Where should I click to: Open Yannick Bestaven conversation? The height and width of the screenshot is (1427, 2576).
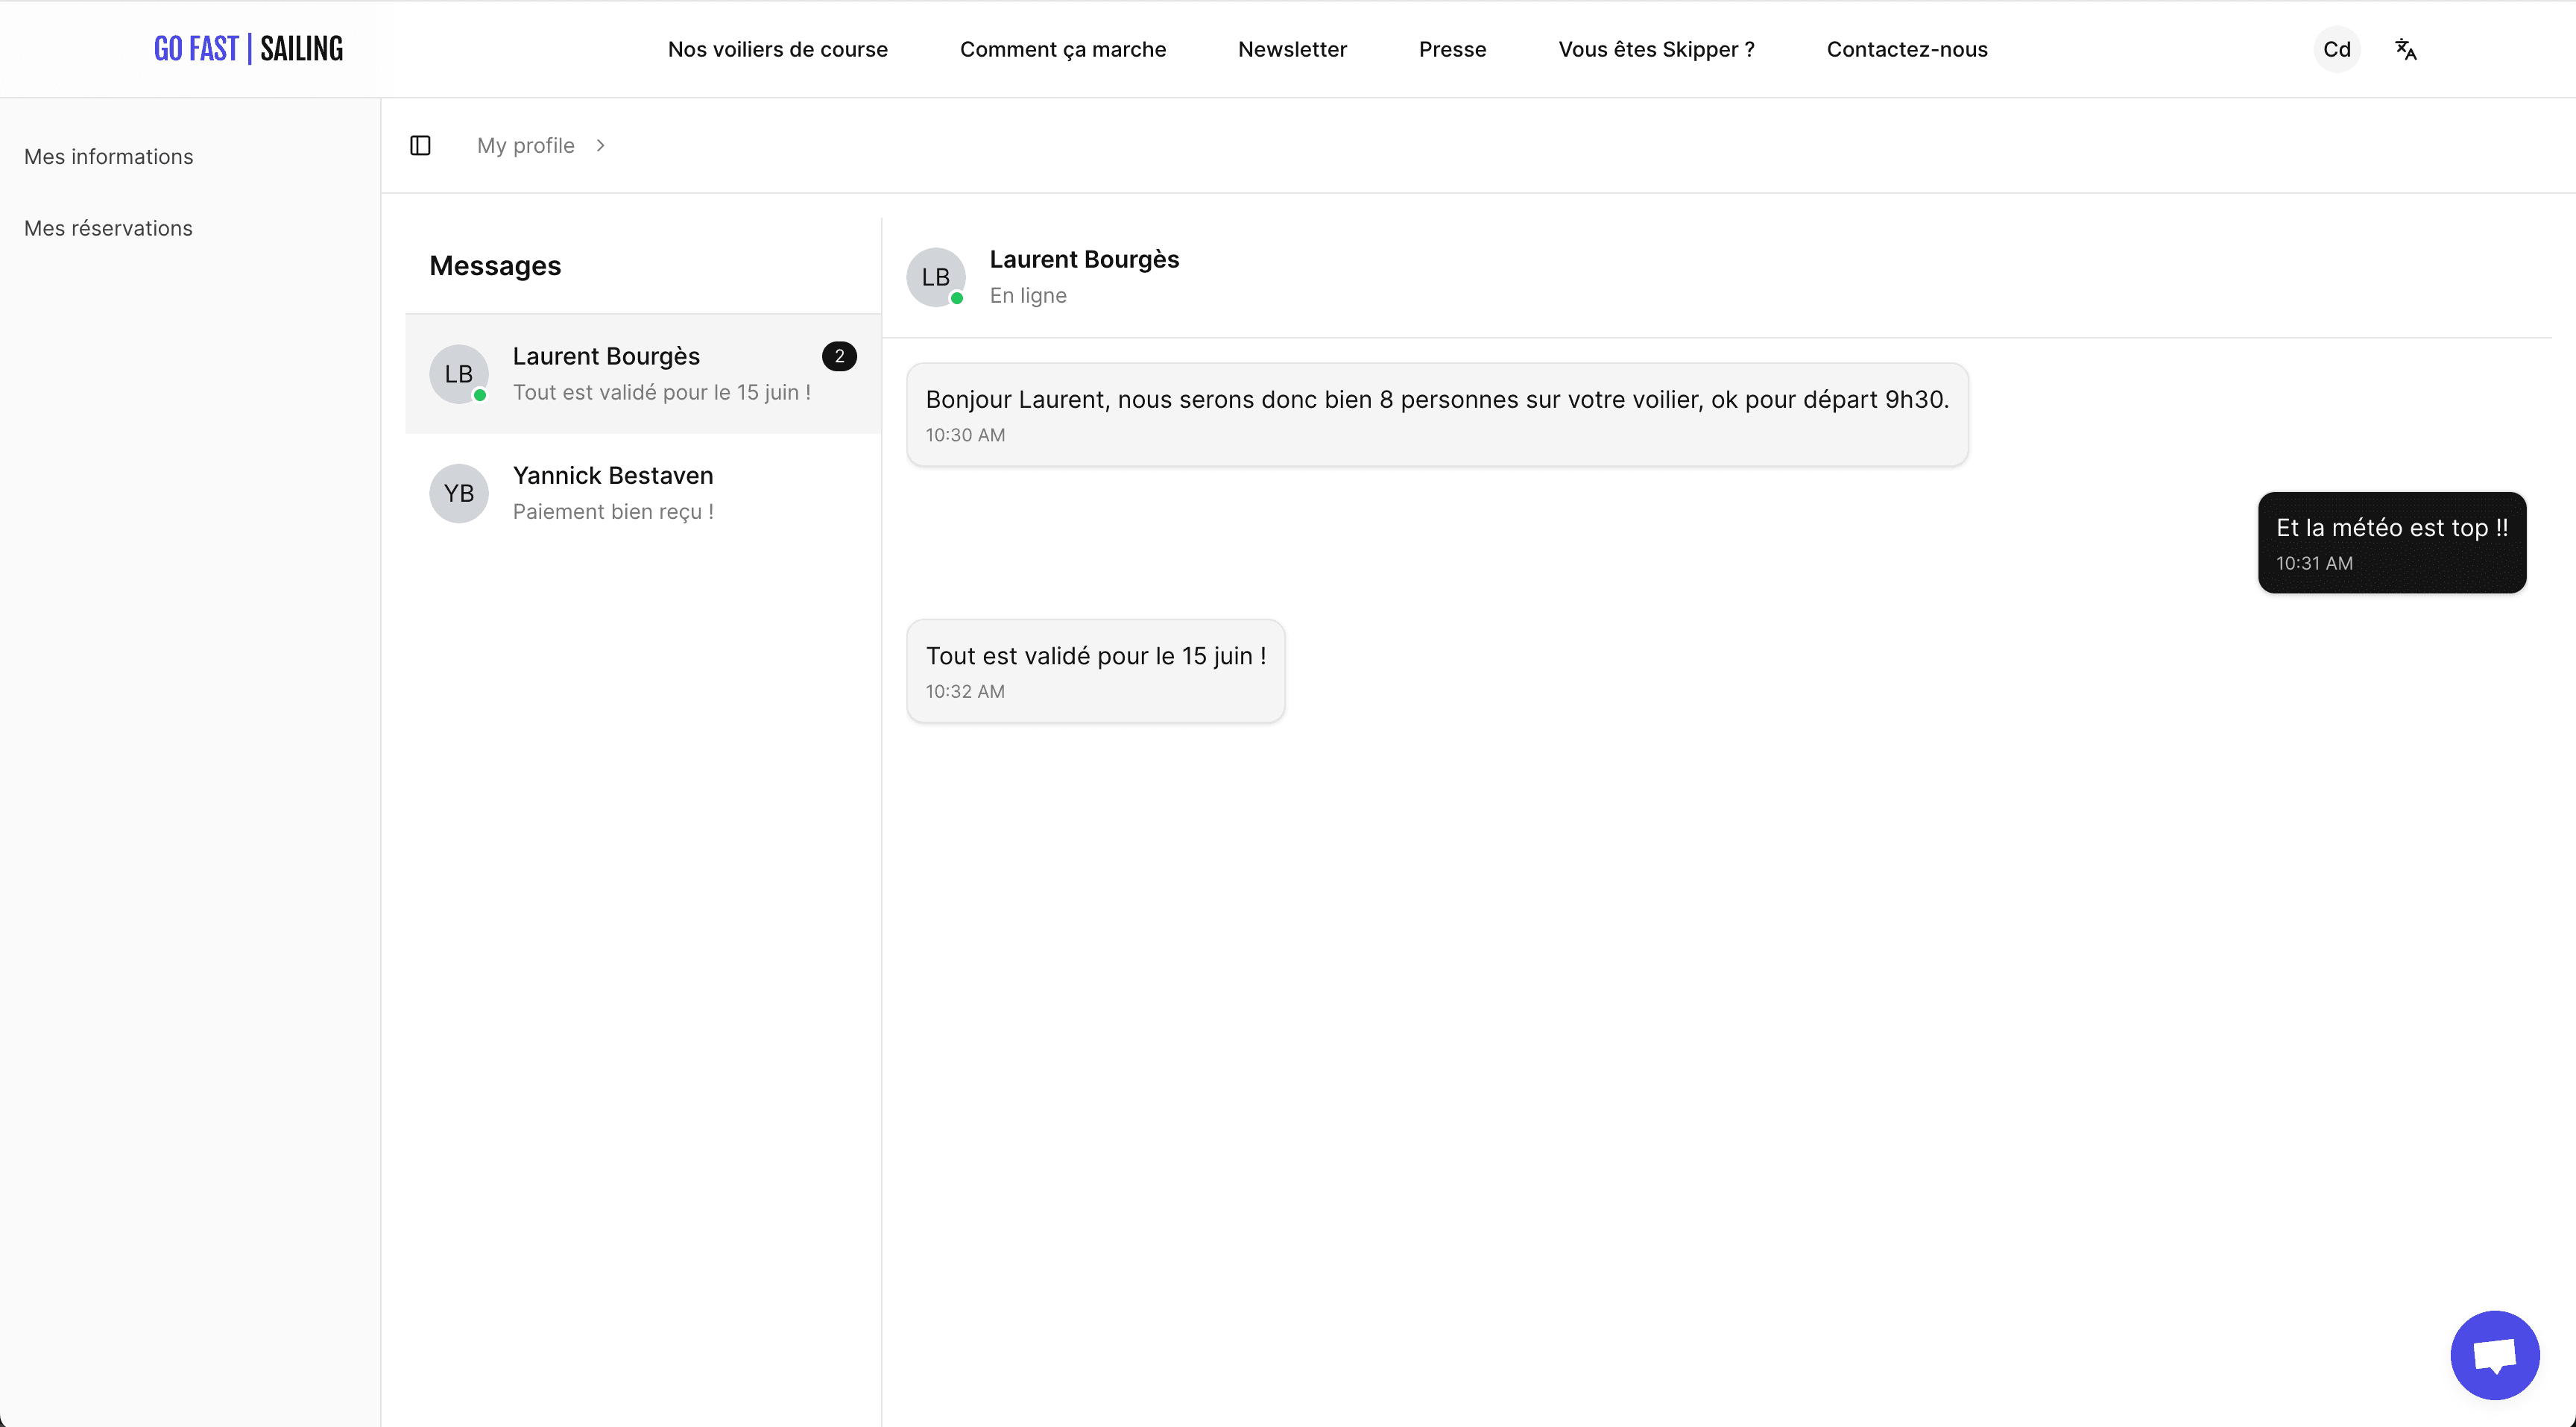[x=612, y=493]
